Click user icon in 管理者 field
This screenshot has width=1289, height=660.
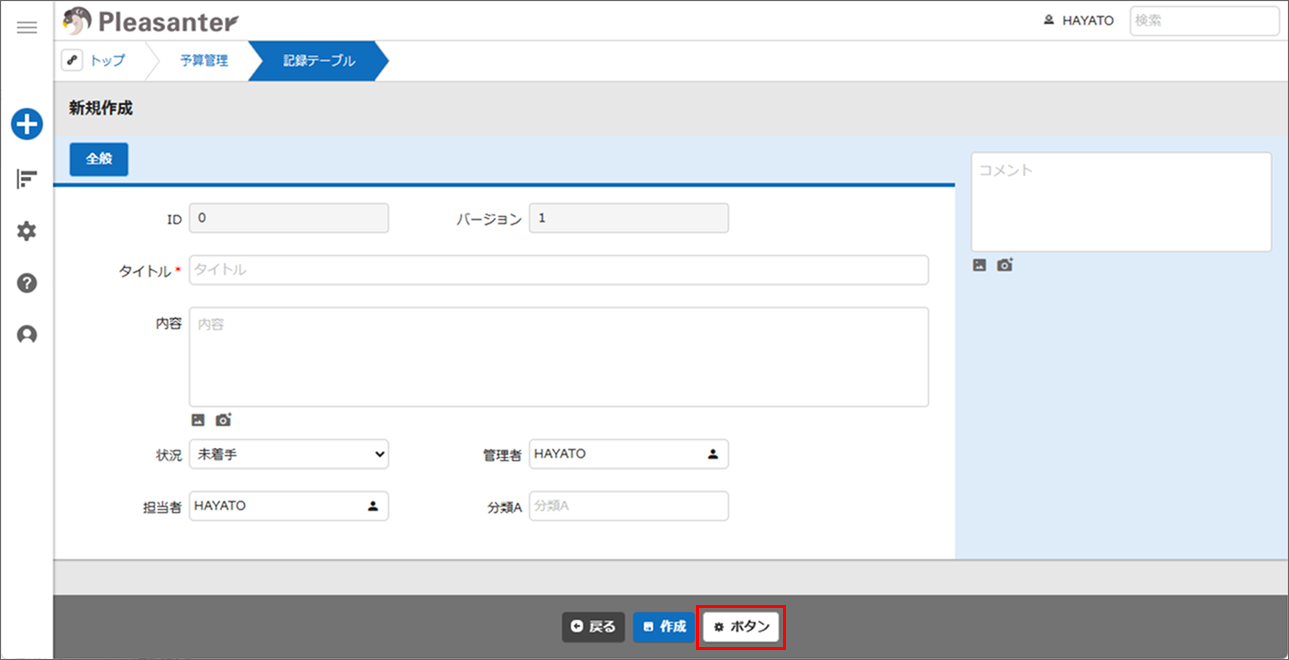coord(713,454)
